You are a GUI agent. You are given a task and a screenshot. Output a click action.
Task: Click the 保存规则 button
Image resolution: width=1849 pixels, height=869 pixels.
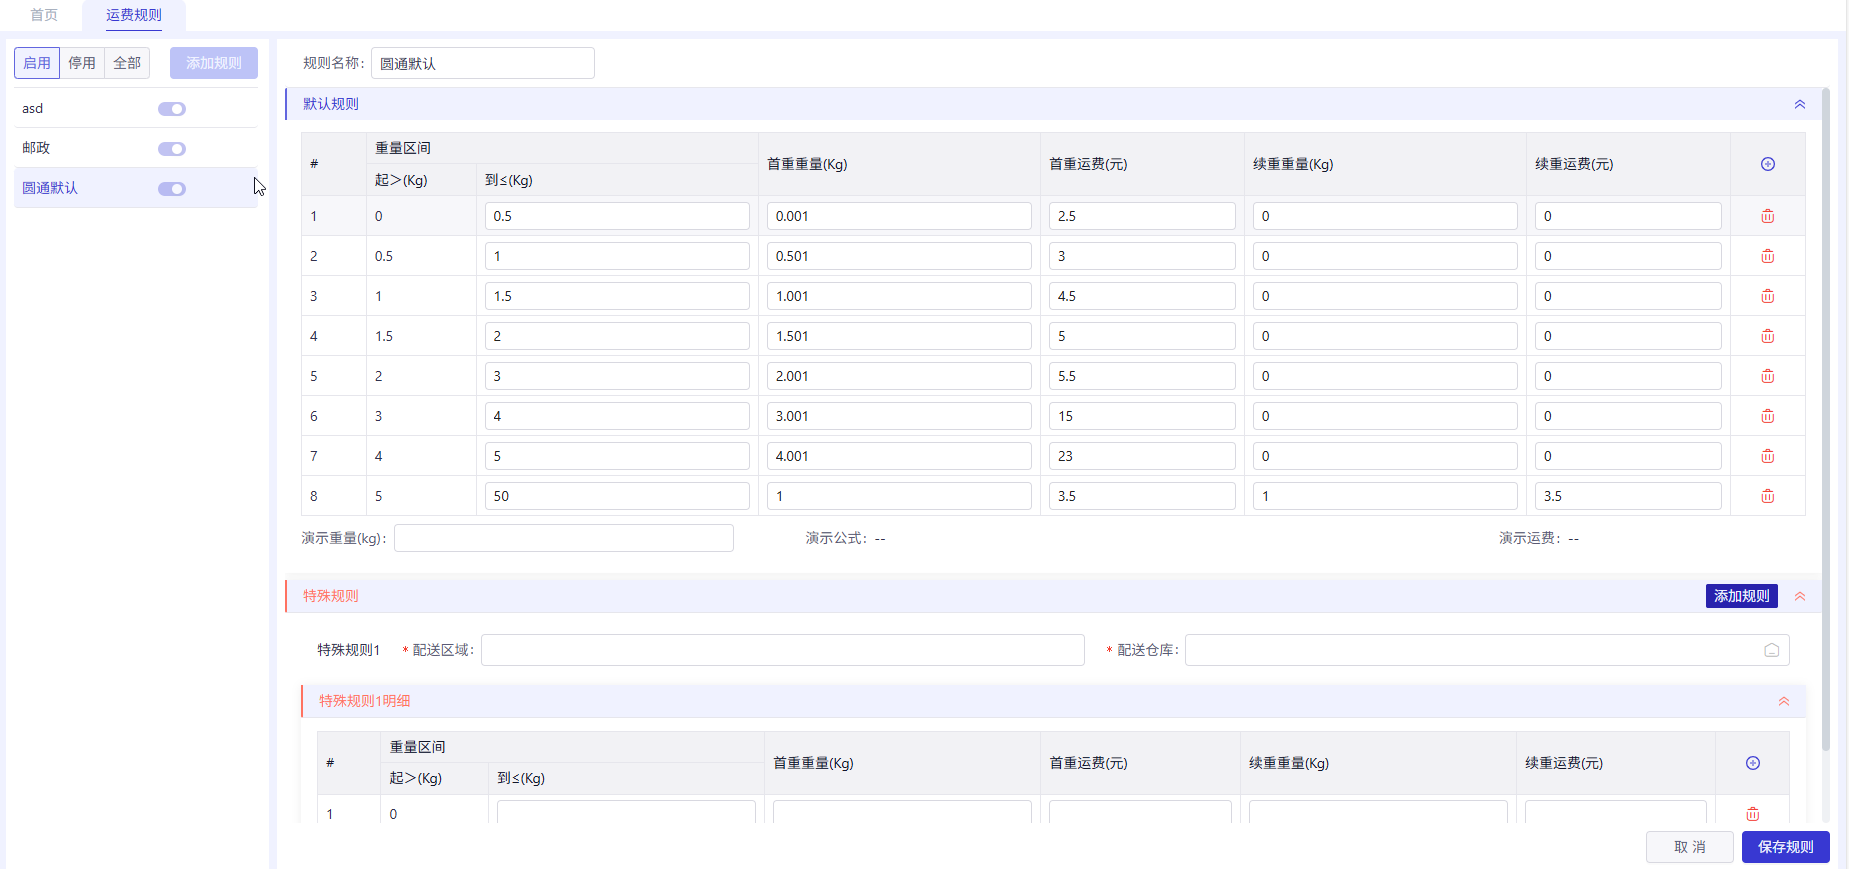point(1786,847)
